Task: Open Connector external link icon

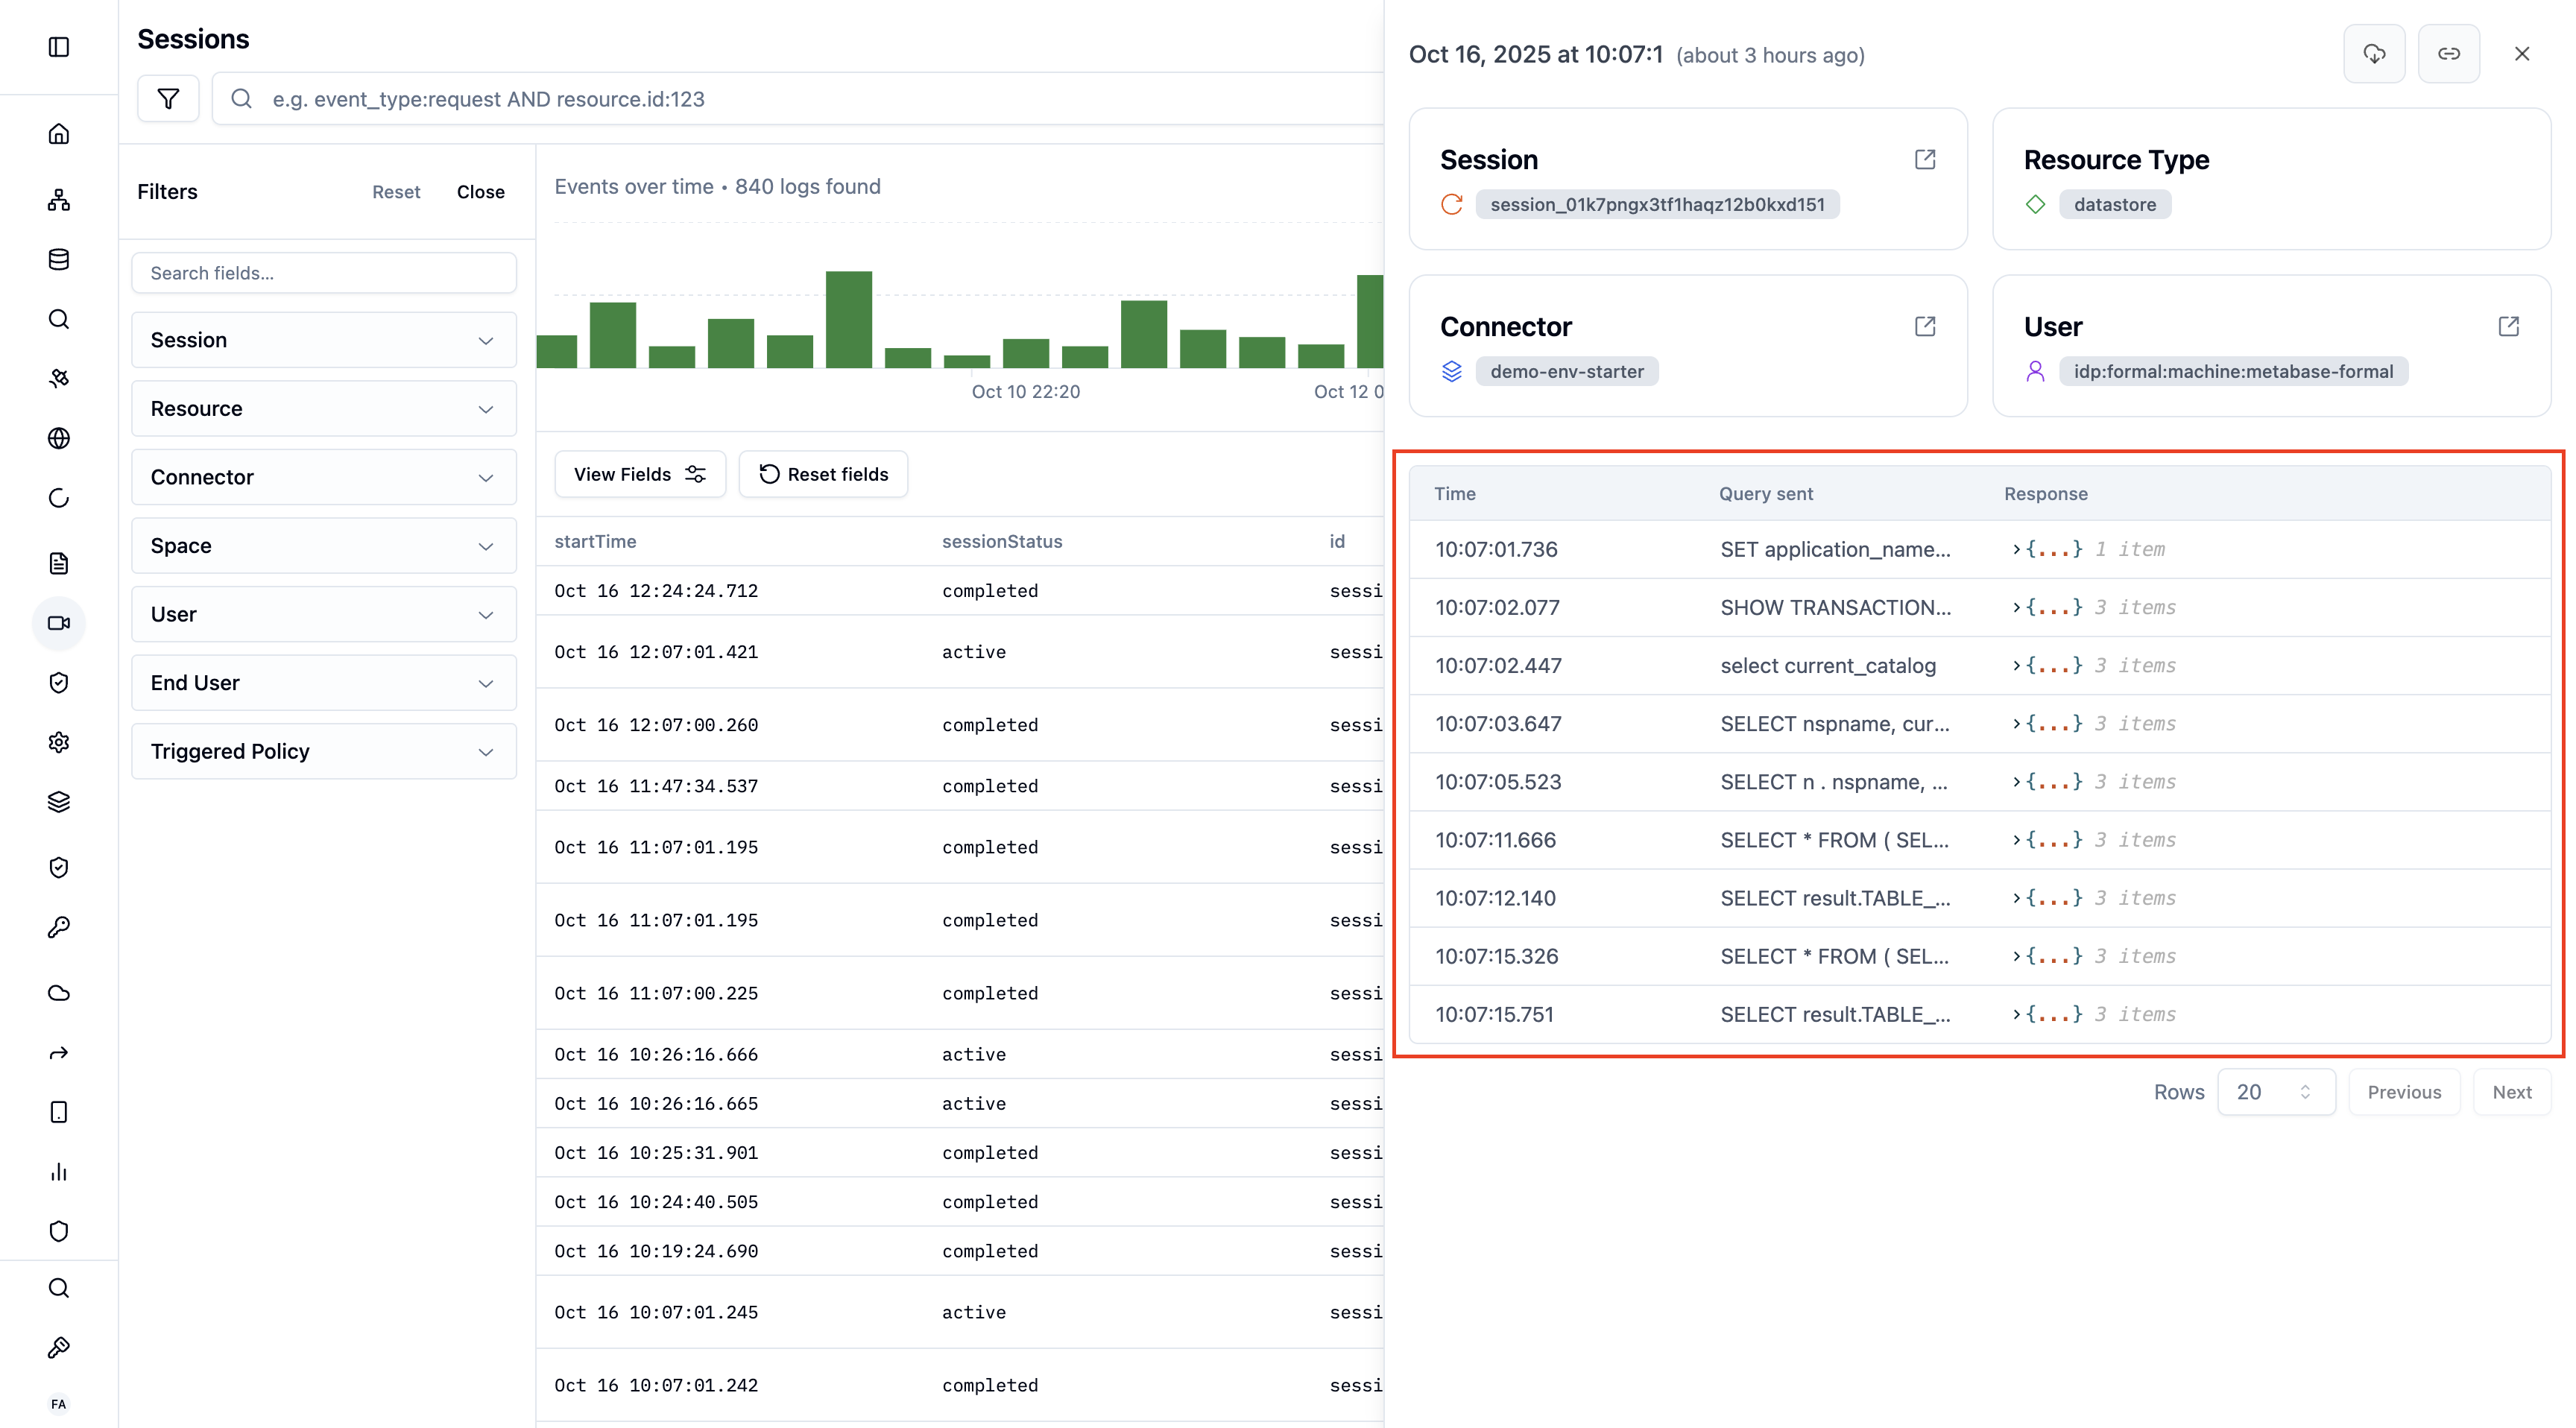Action: 1925,327
